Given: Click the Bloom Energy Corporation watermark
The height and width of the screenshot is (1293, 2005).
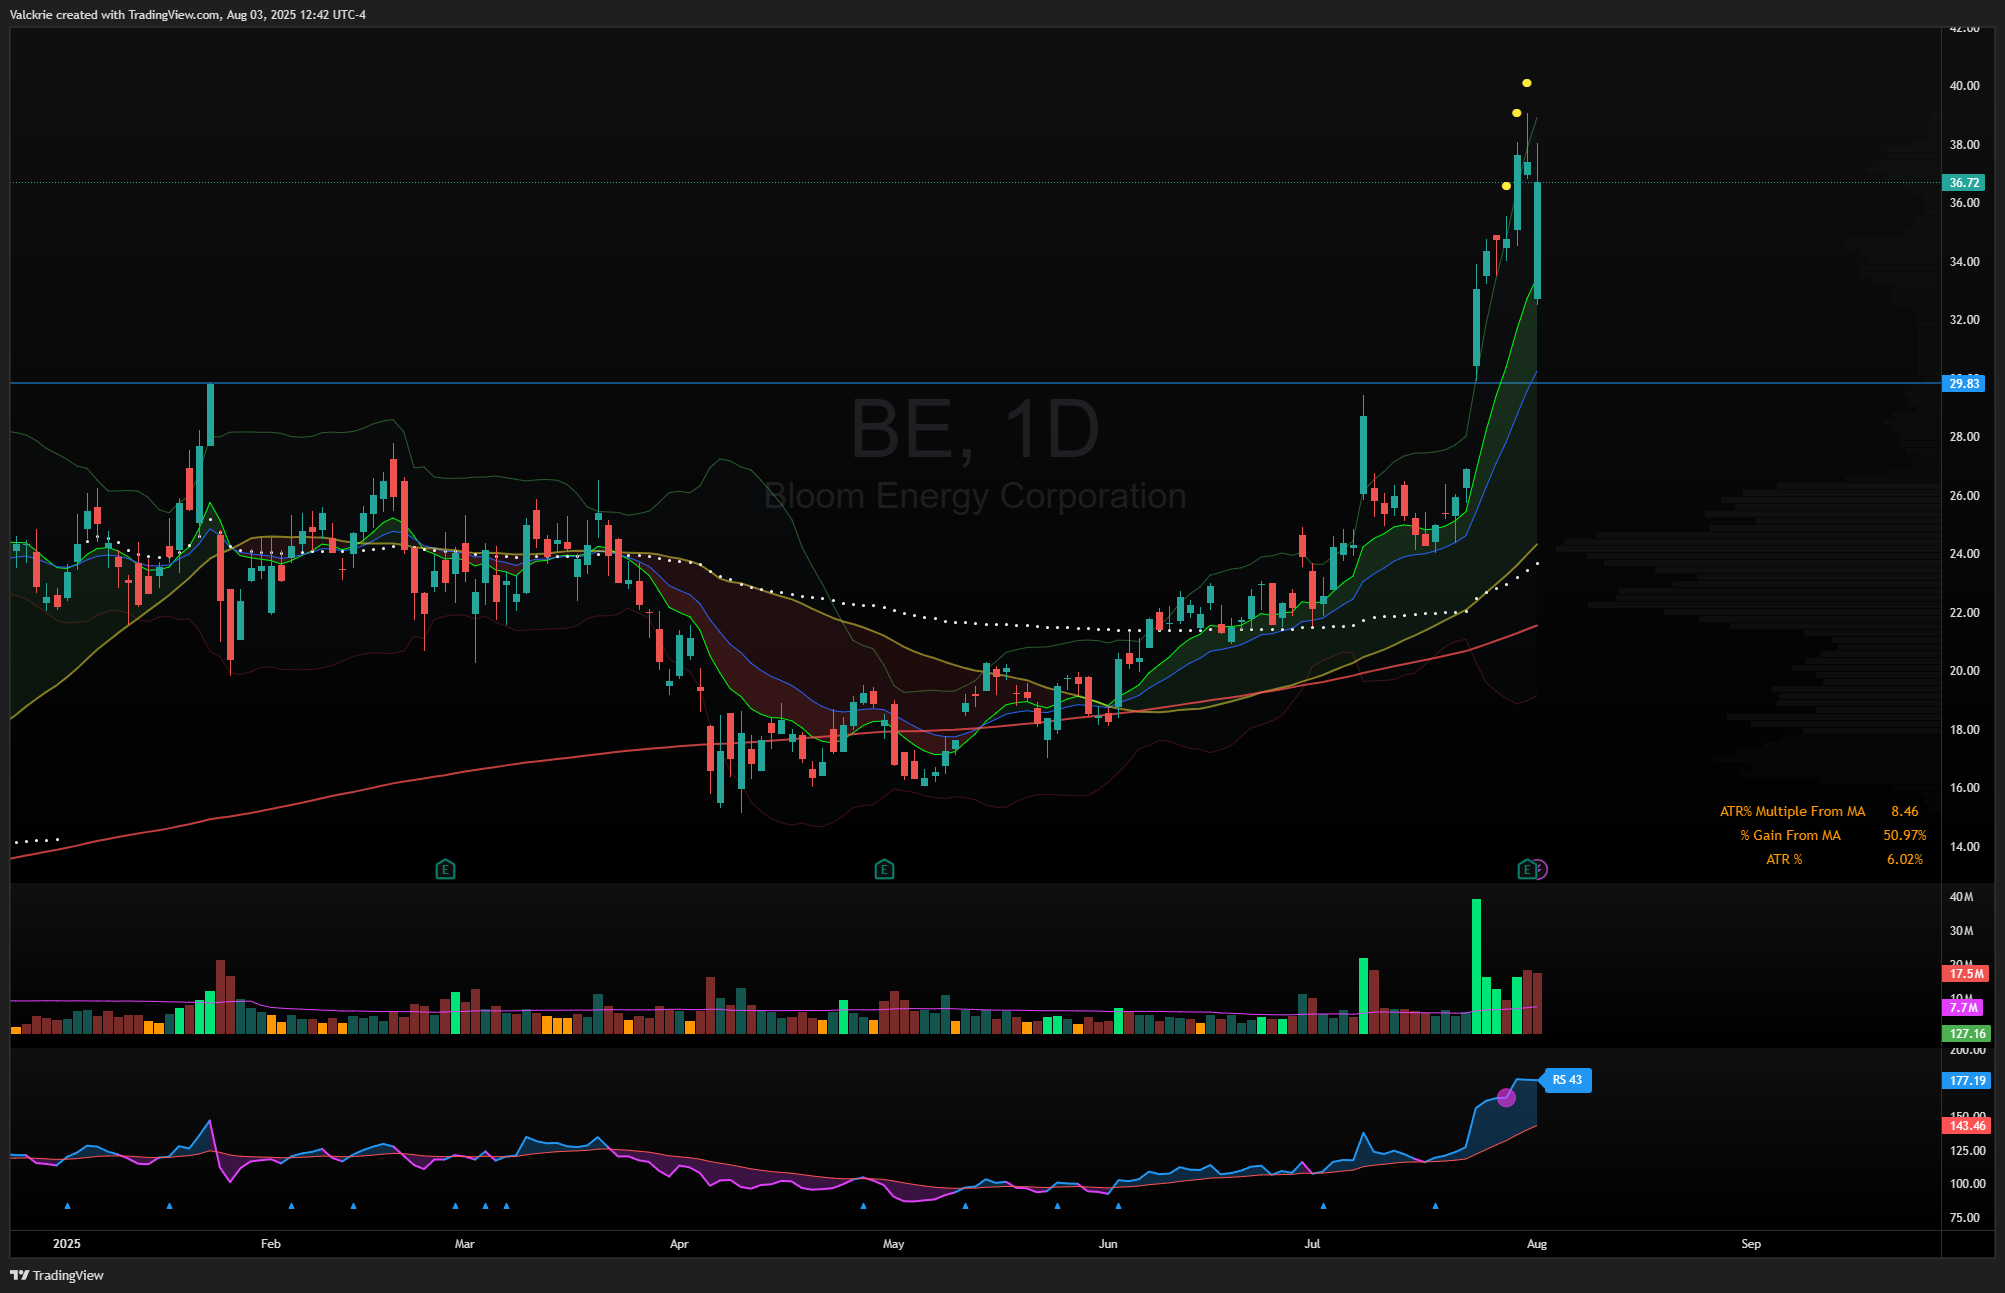Looking at the screenshot, I should click(x=975, y=496).
